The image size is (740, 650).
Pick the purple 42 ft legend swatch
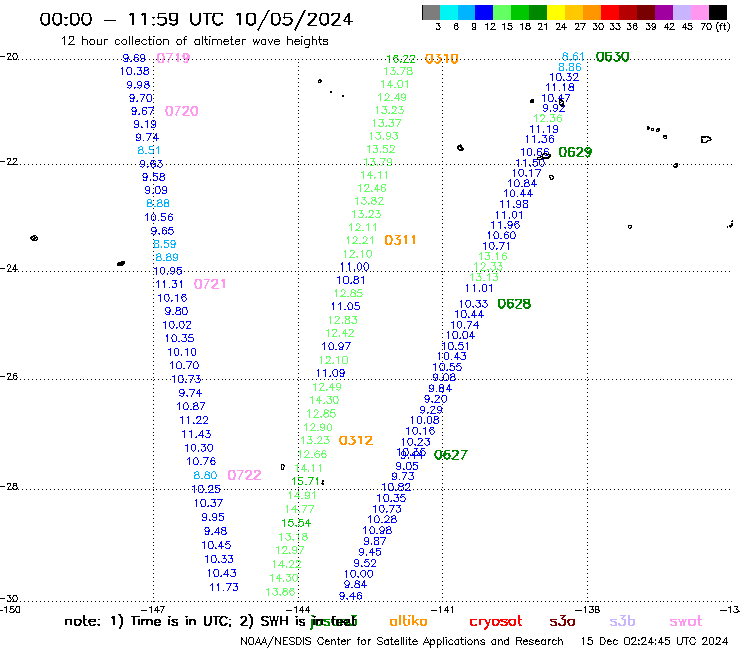click(664, 12)
